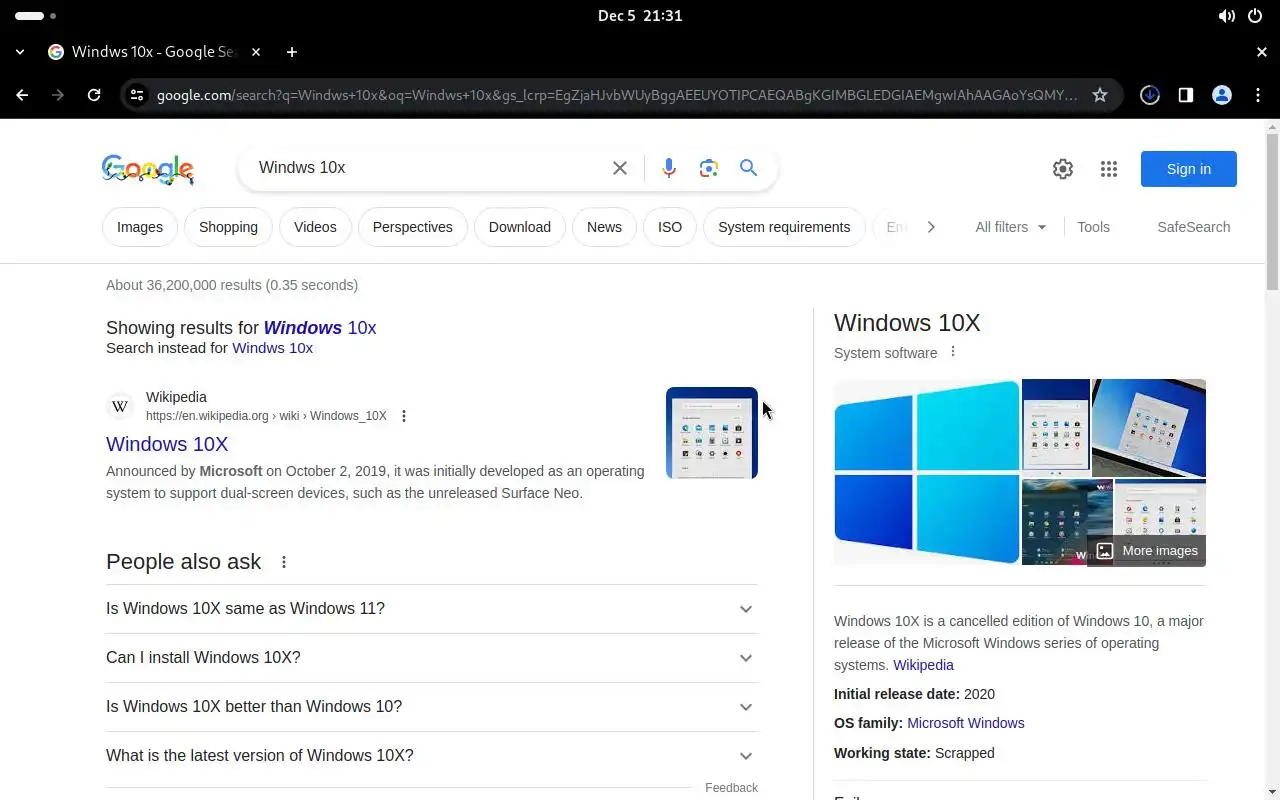Screen dimensions: 1280x800
Task: Open the Tools button
Action: click(x=1093, y=227)
